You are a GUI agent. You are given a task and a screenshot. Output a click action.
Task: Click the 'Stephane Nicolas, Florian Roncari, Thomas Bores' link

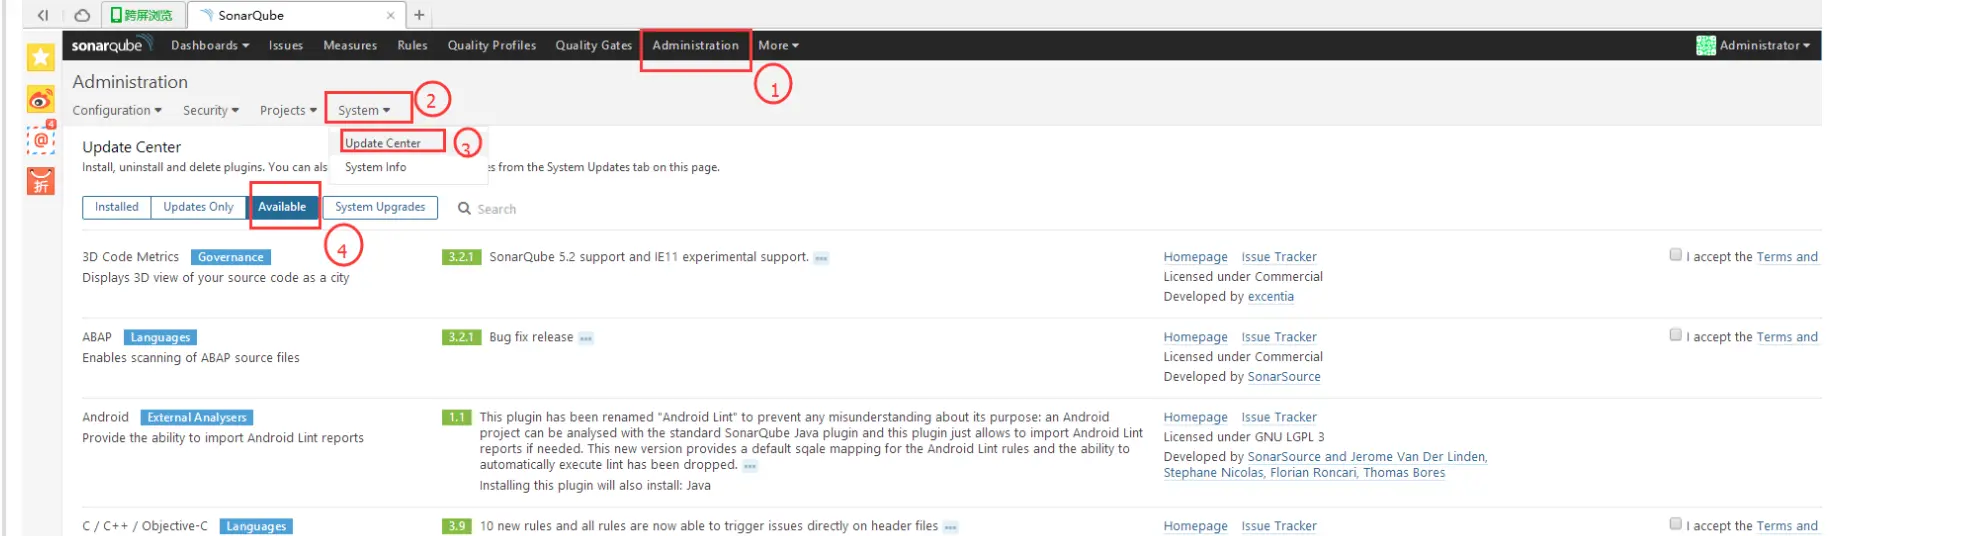[1304, 473]
